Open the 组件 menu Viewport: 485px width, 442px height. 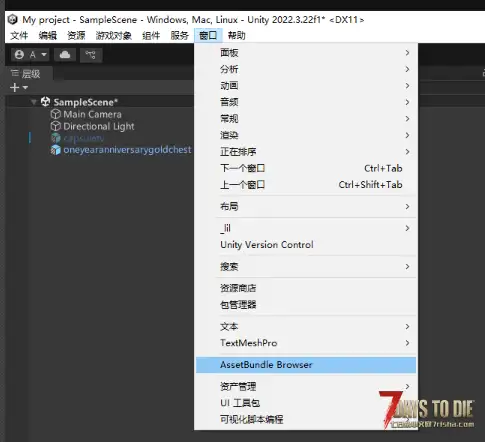pos(151,35)
